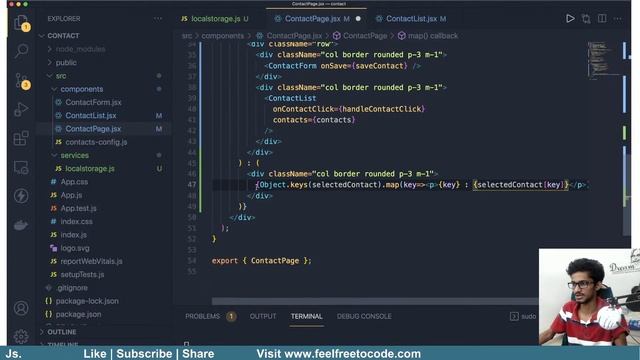Open ContactList.jsx in the file tree
Image resolution: width=640 pixels, height=360 pixels.
(x=91, y=116)
